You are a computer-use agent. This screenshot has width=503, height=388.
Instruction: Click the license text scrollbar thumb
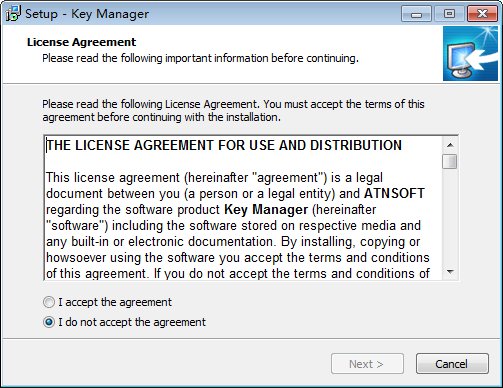(x=450, y=162)
